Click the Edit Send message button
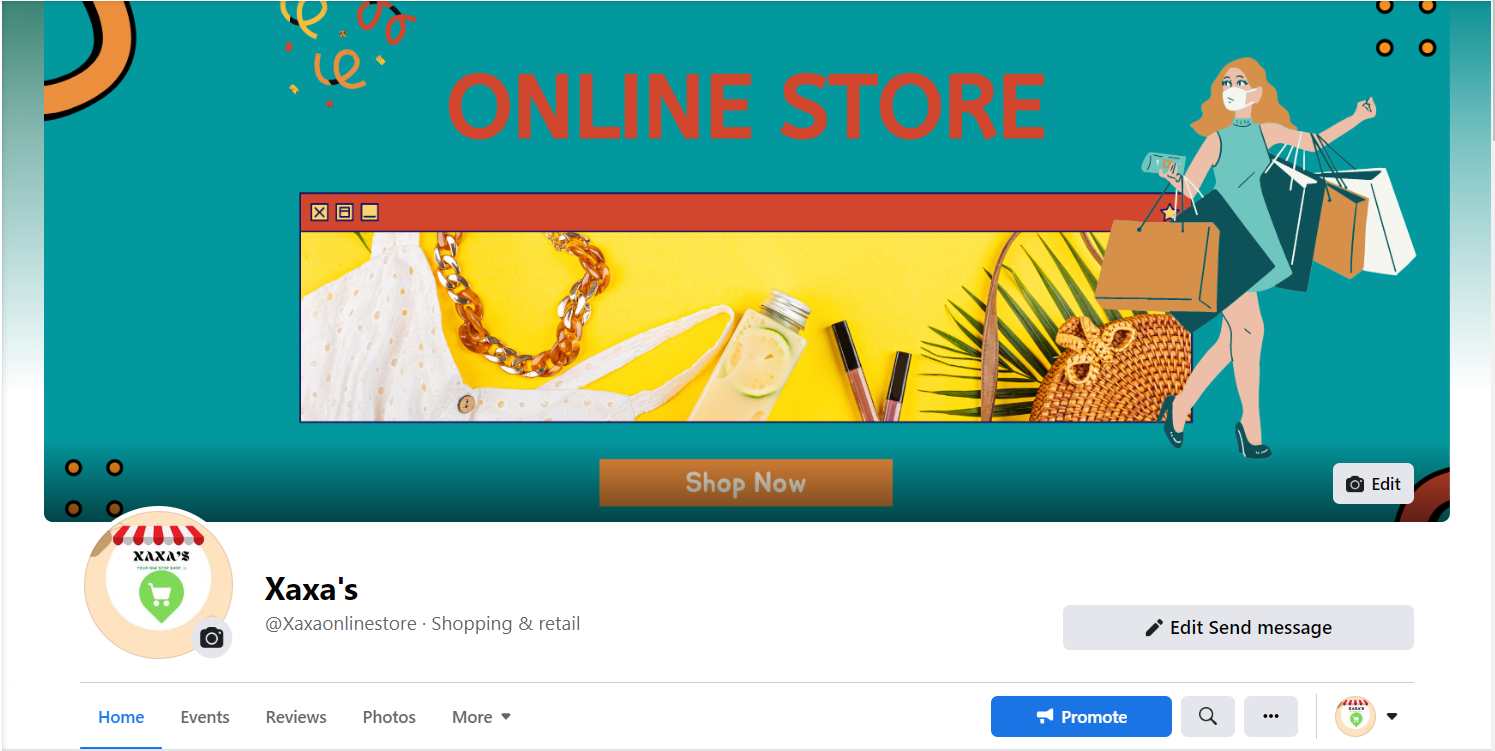Image resolution: width=1495 pixels, height=751 pixels. coord(1238,628)
